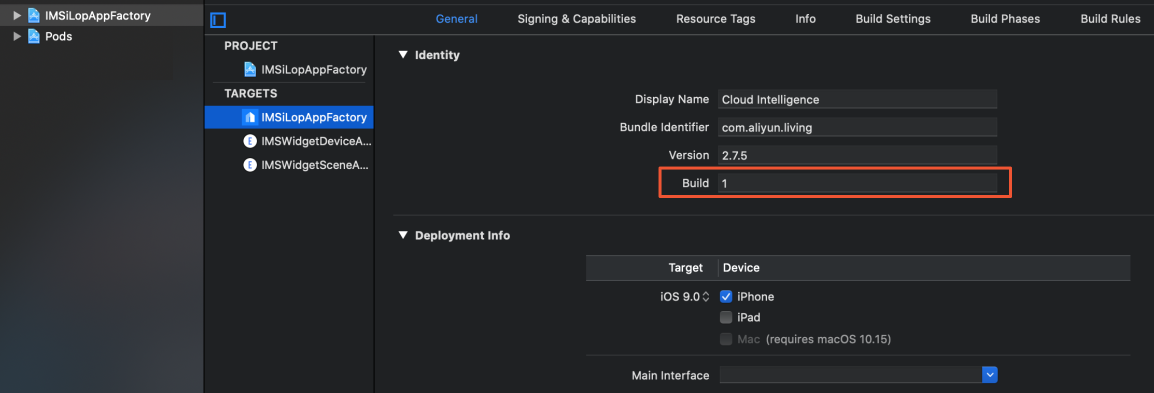The width and height of the screenshot is (1154, 393).
Task: Select the IMSWidgetDeviceA... extension target icon
Action: click(x=250, y=141)
